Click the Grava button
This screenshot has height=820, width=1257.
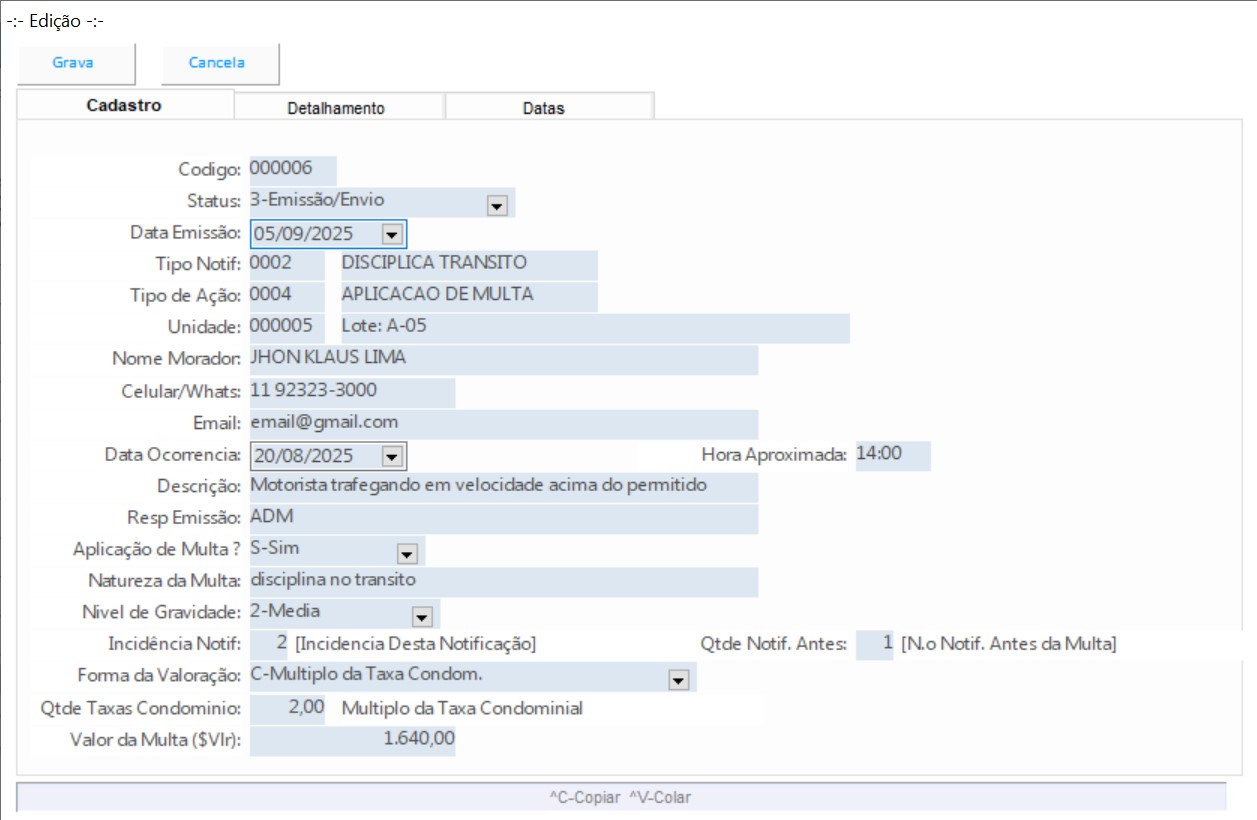(73, 63)
